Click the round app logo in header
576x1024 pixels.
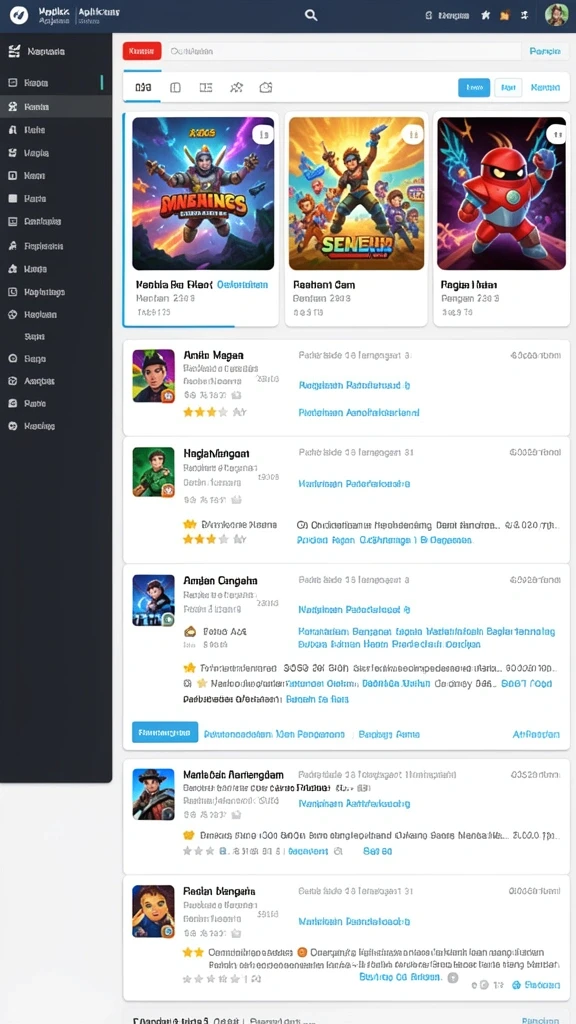click(x=19, y=15)
